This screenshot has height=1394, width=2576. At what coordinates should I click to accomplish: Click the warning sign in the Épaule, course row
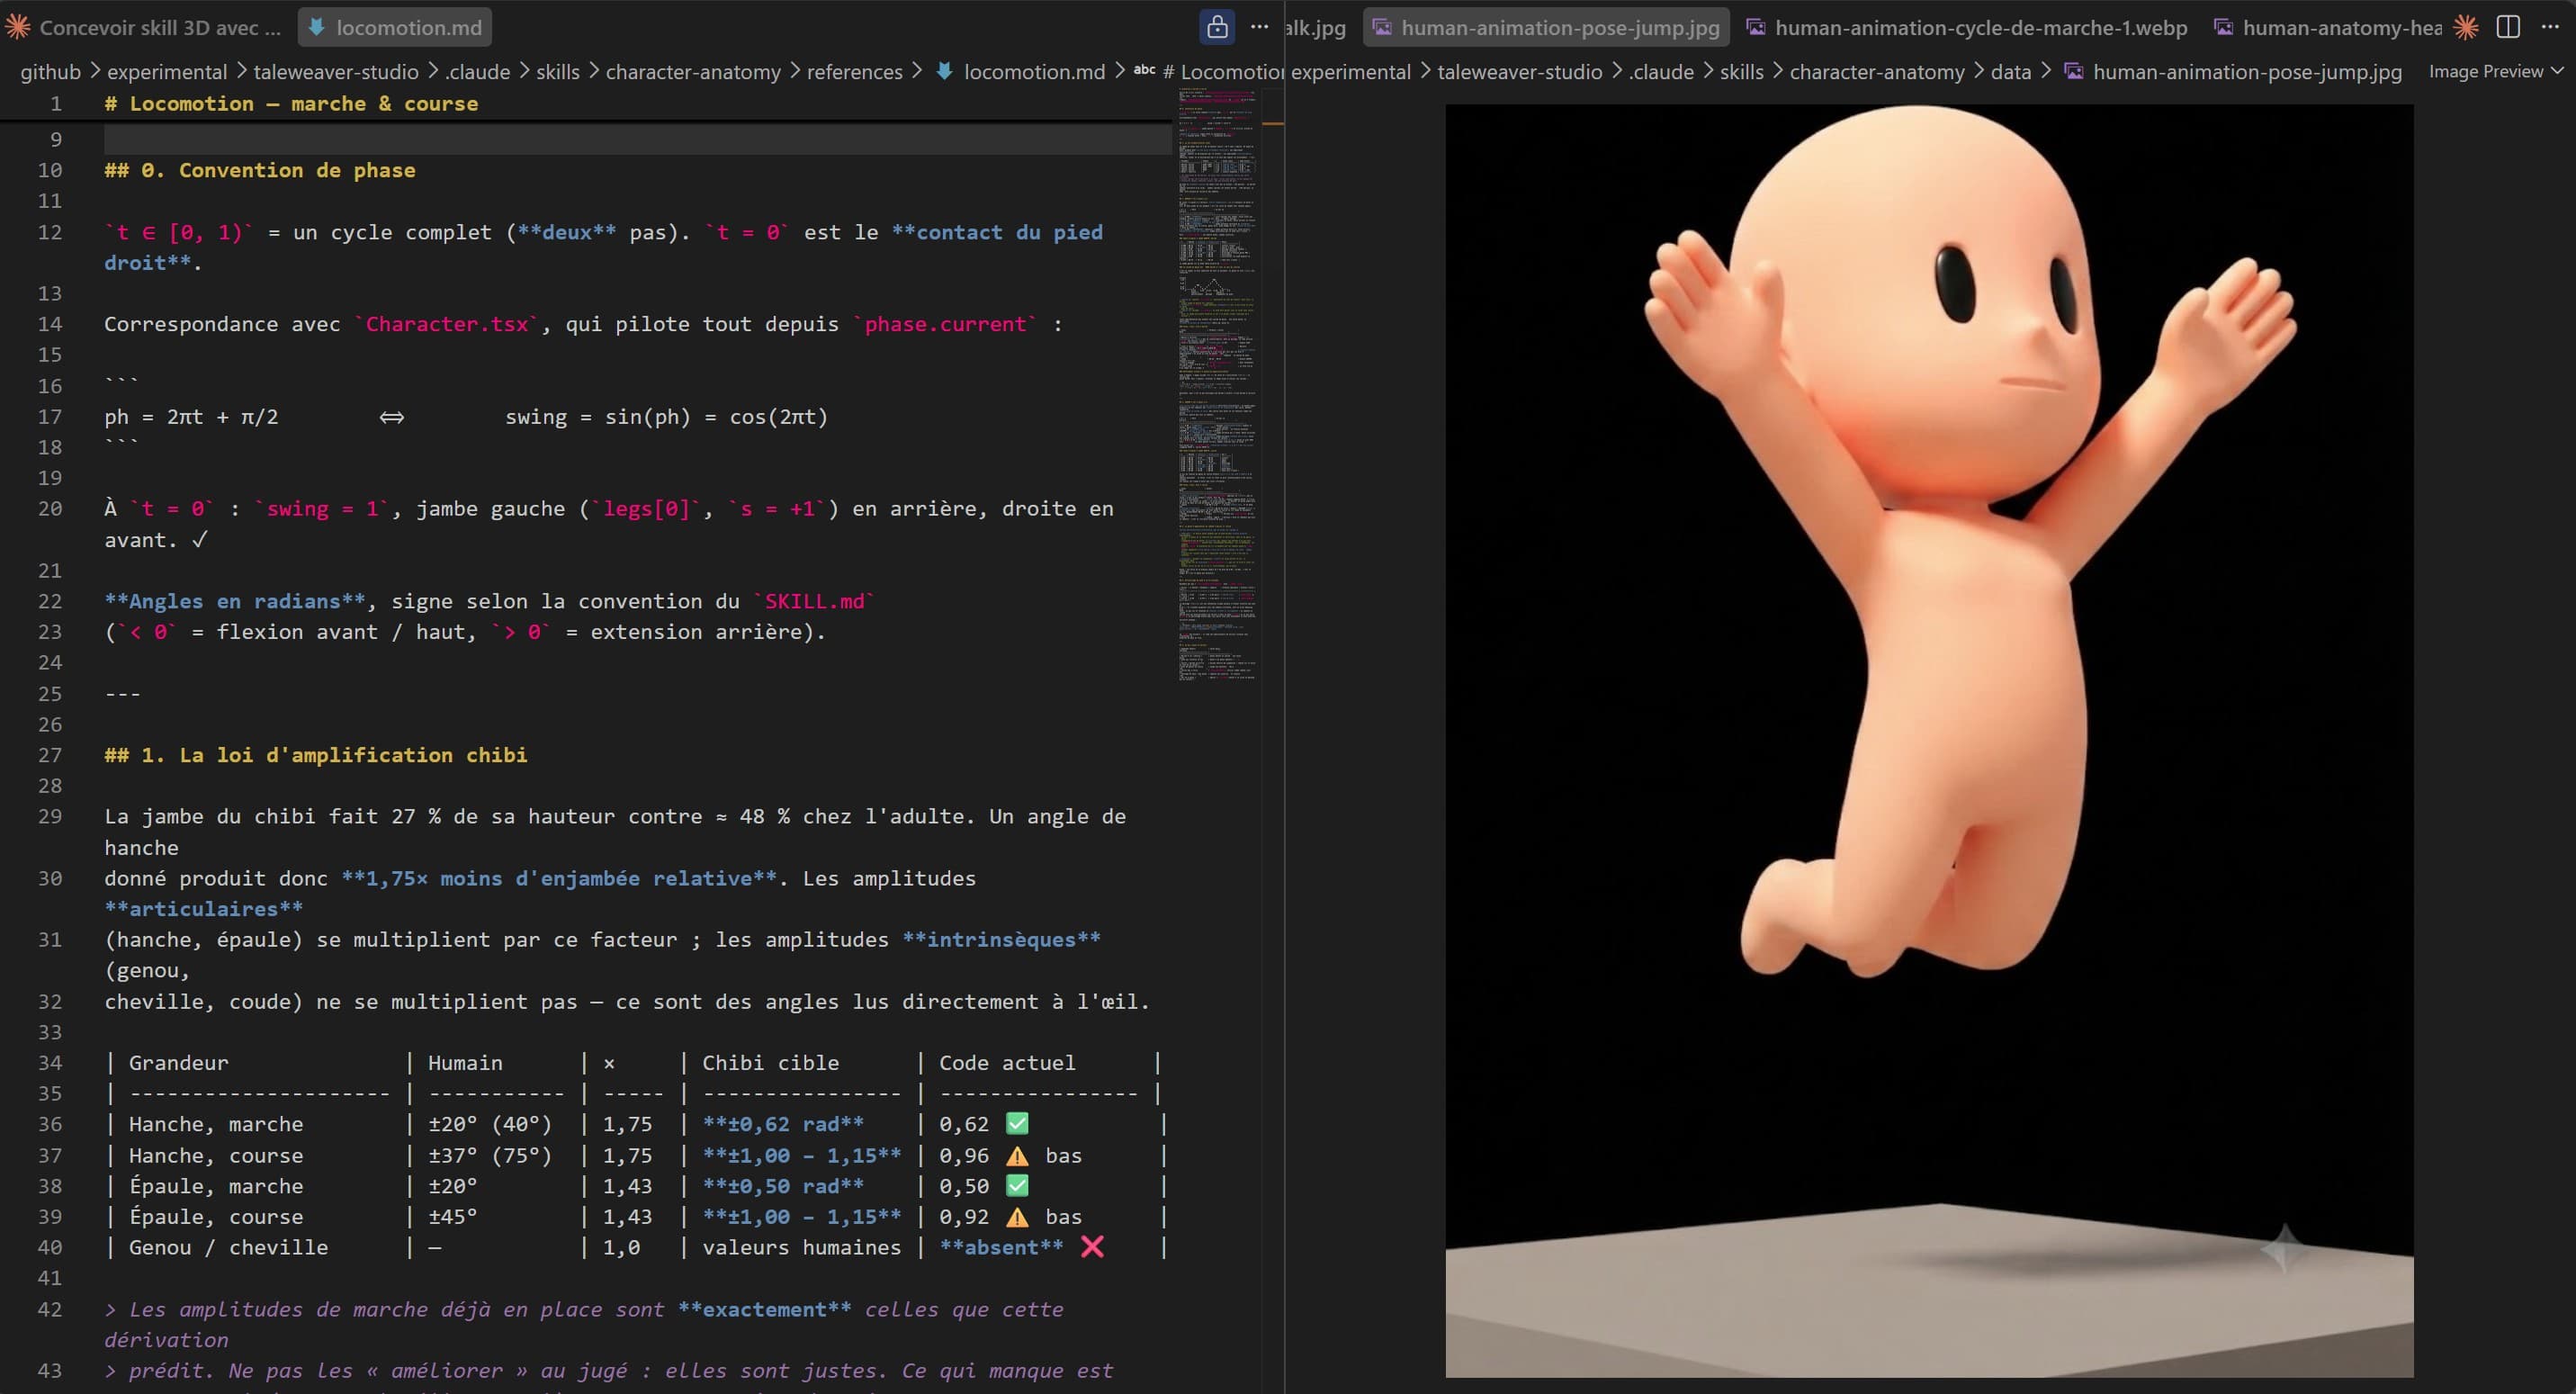[1017, 1217]
